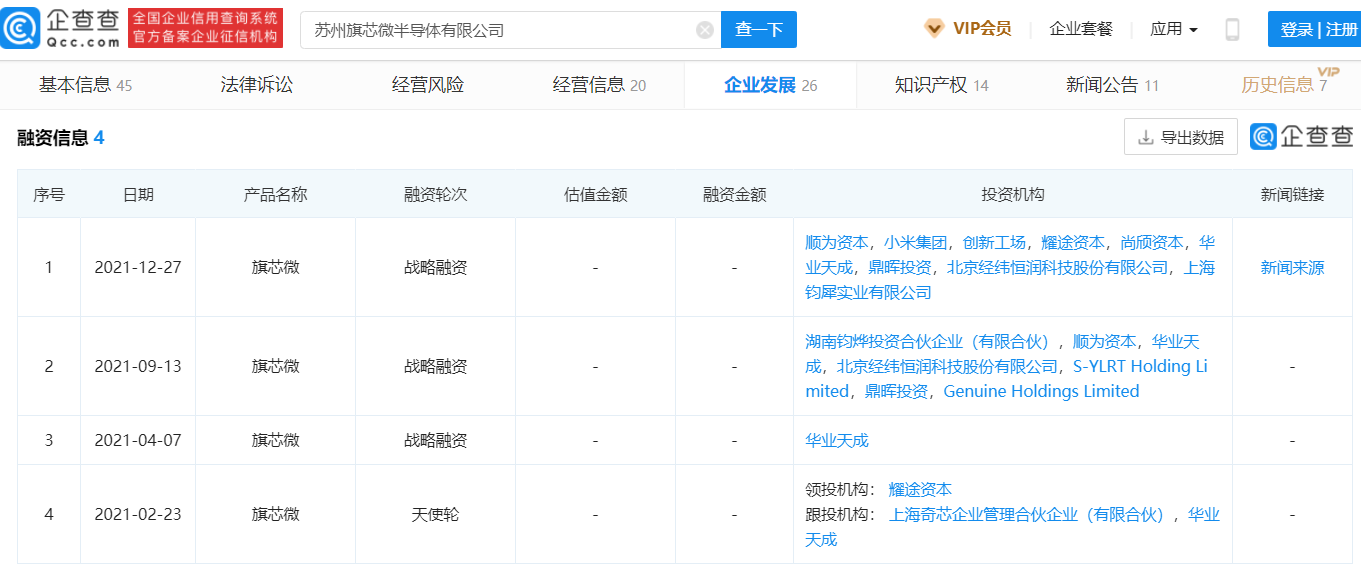Open the VIP会员 link
Image resolution: width=1361 pixels, height=572 pixels.
point(982,29)
